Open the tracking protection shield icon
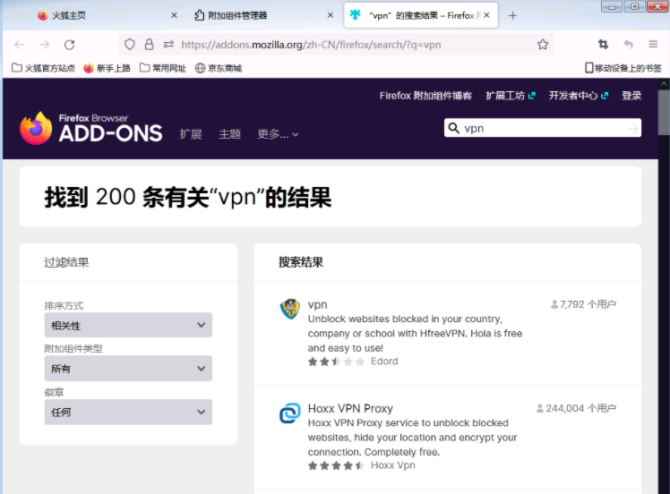 (130, 44)
